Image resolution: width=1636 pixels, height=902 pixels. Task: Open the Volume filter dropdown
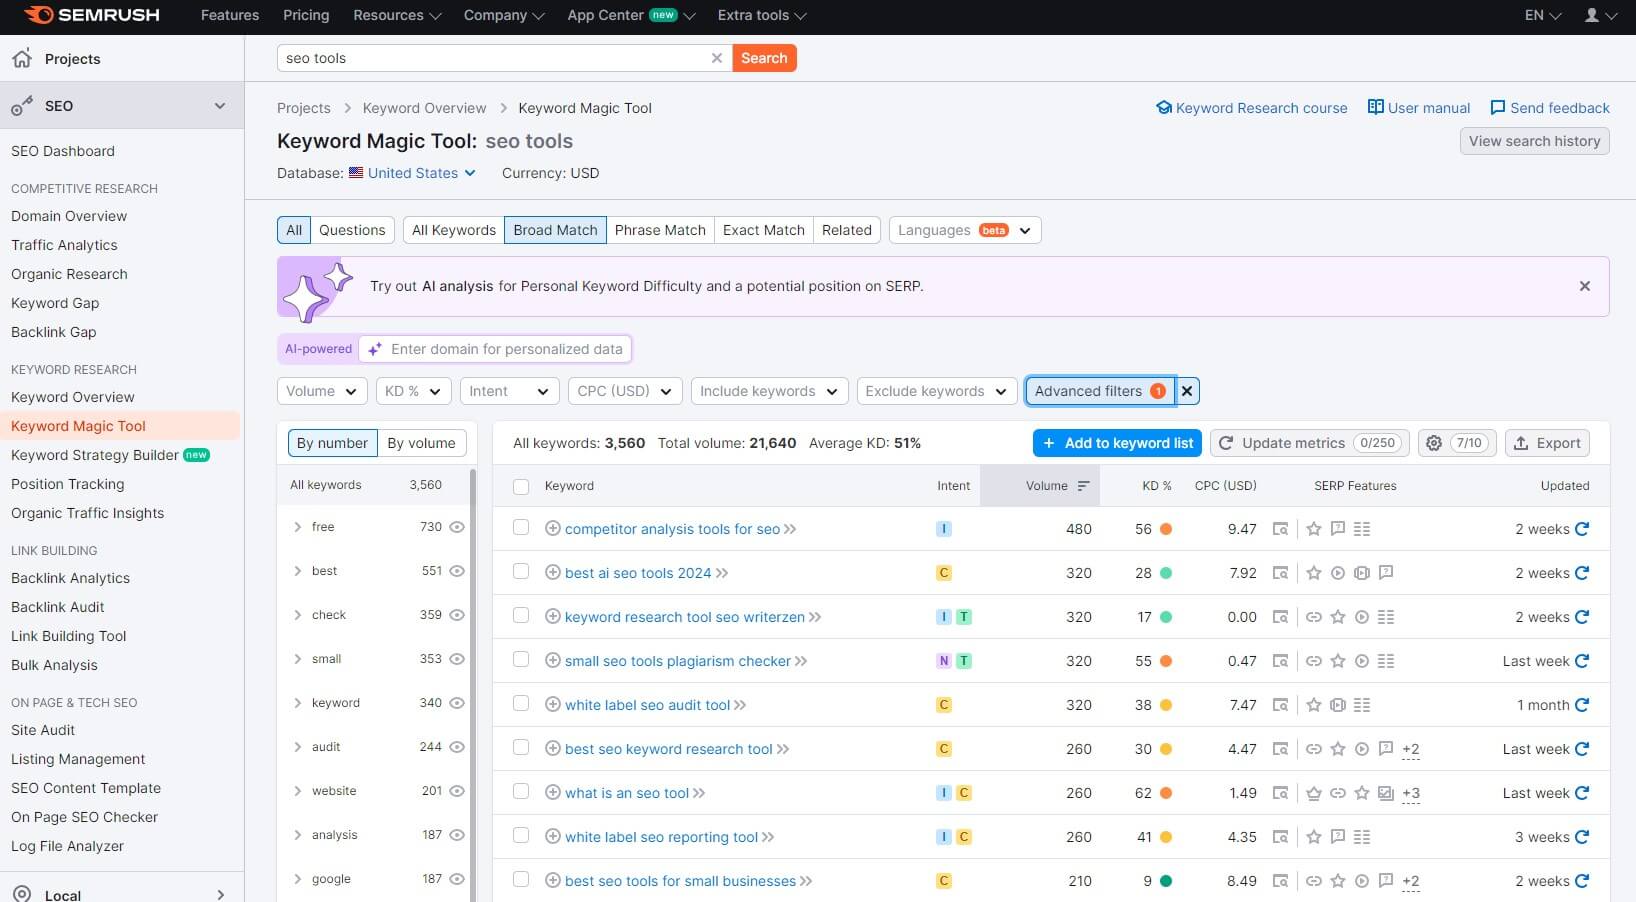point(322,391)
